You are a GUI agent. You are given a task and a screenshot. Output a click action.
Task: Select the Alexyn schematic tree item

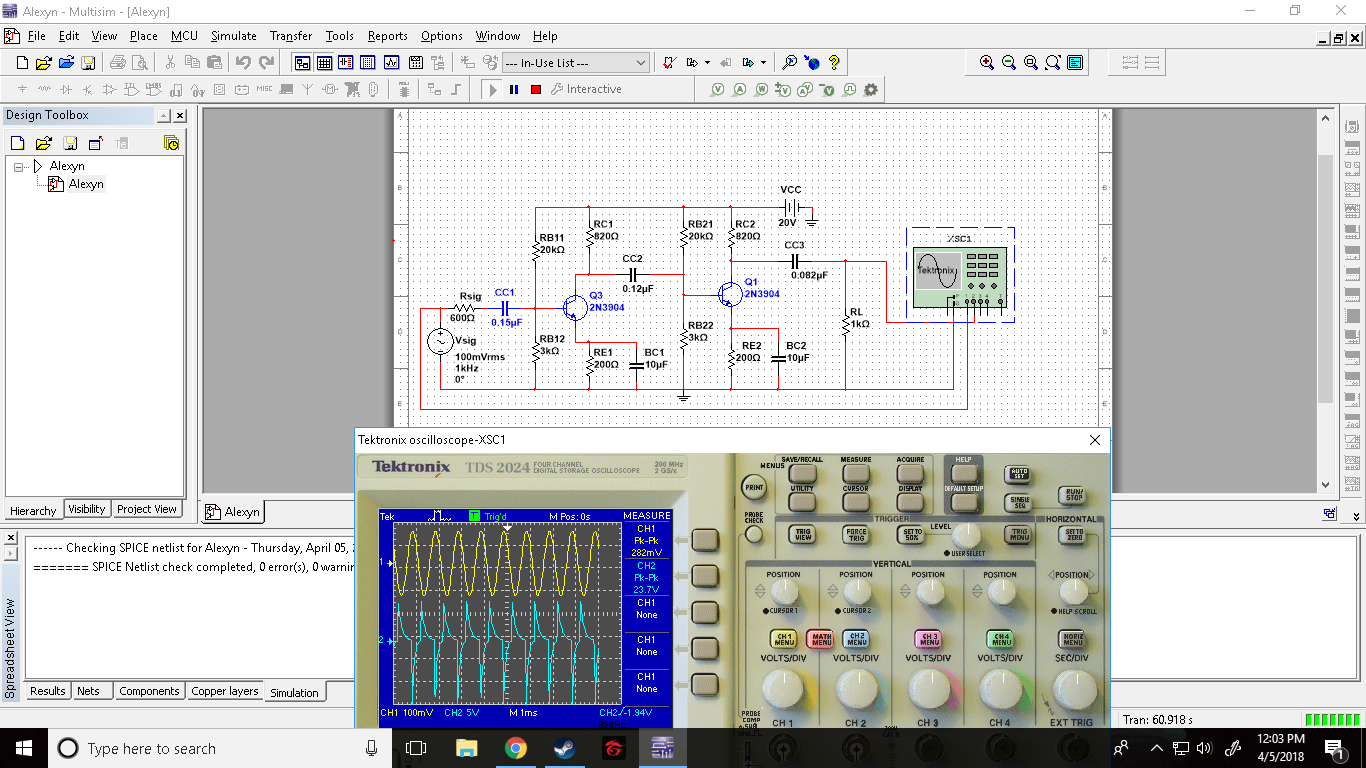86,184
